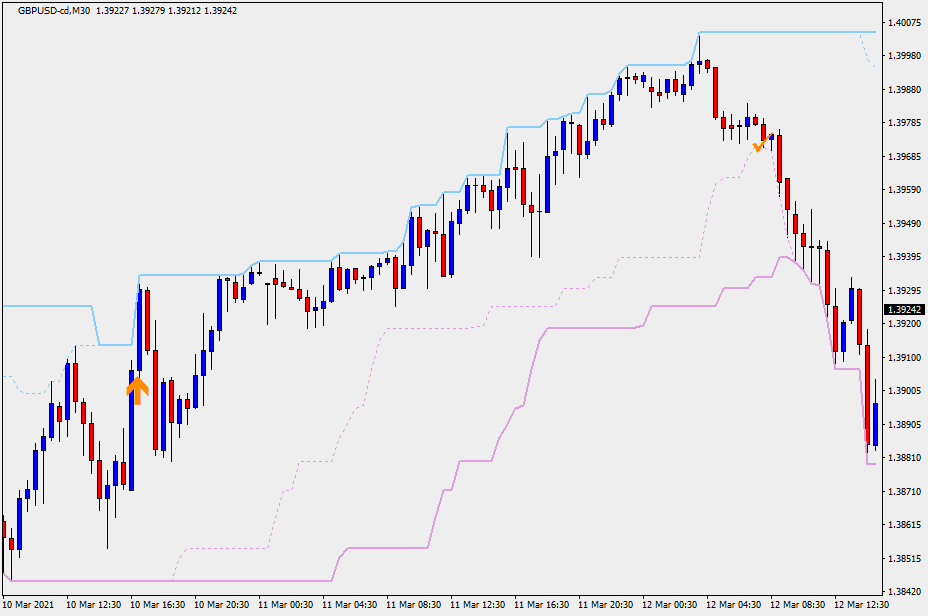Viewport: 928px width, 616px height.
Task: Click the last blue candle on the far right
Action: tap(875, 424)
